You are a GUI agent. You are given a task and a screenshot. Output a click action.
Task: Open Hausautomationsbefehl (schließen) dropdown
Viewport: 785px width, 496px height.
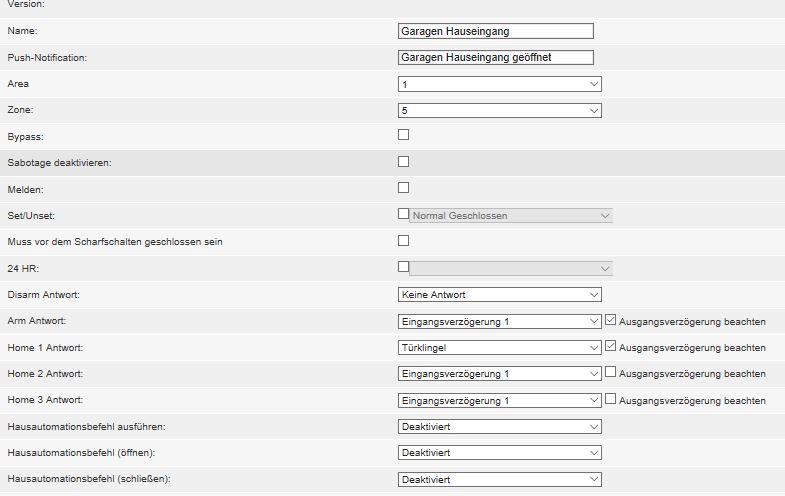[x=499, y=479]
